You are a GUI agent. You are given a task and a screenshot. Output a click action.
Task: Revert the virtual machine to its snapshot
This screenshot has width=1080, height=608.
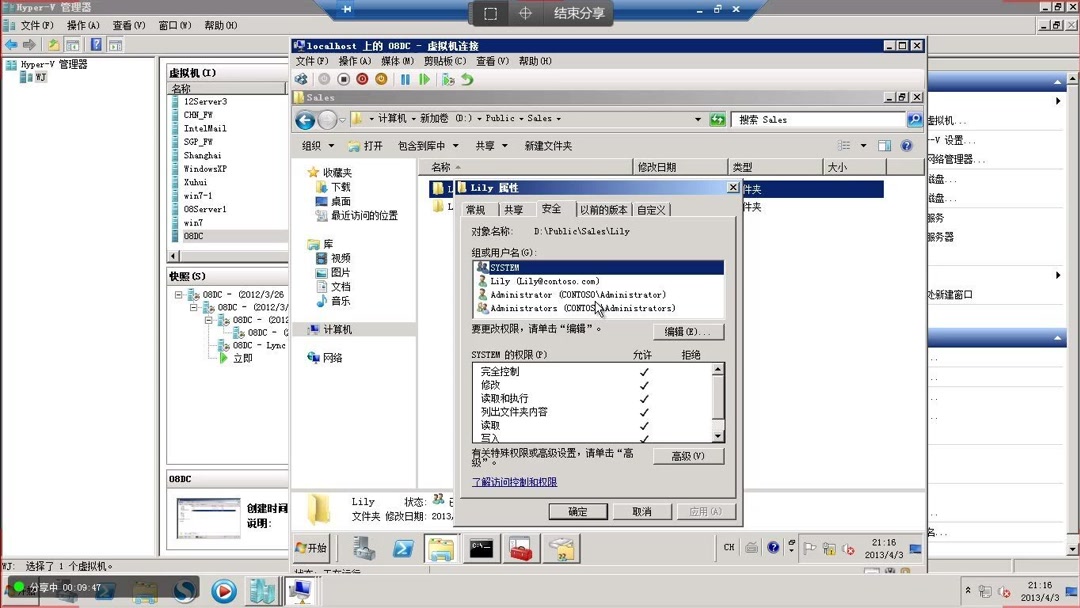pyautogui.click(x=468, y=79)
